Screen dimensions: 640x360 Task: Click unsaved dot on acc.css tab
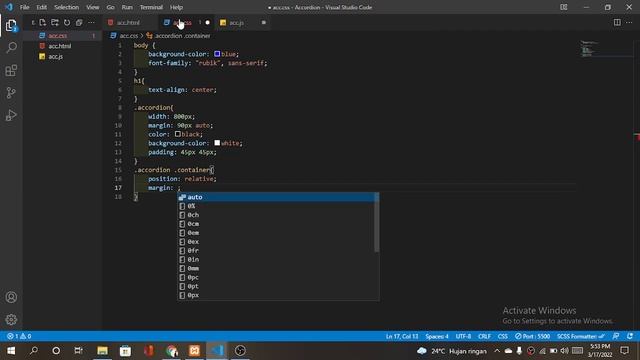click(x=207, y=22)
